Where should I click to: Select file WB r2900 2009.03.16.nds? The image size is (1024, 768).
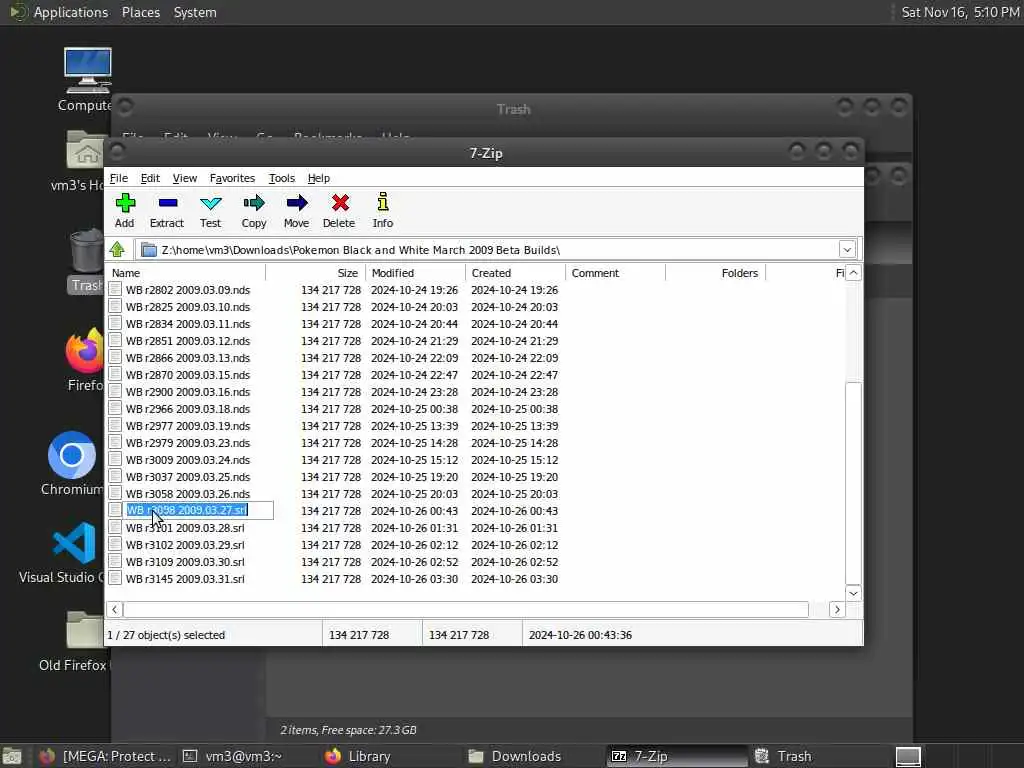pyautogui.click(x=188, y=391)
